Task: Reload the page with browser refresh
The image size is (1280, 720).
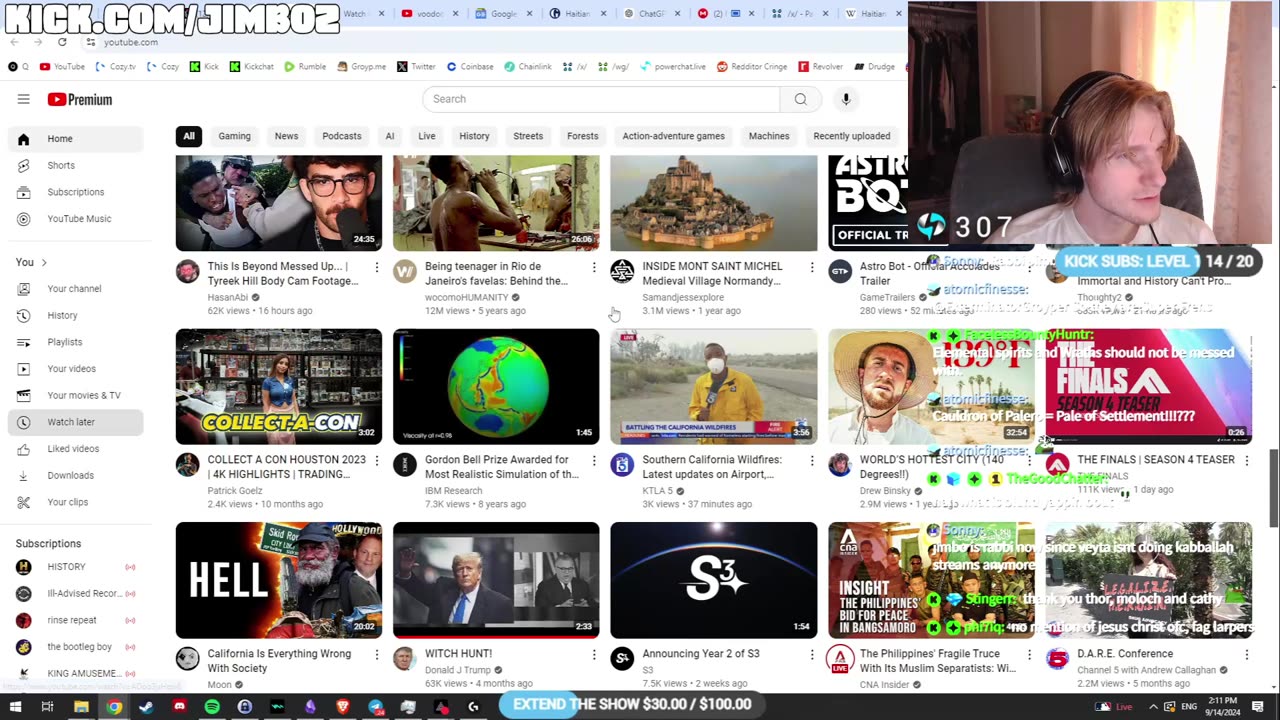Action: coord(62,42)
